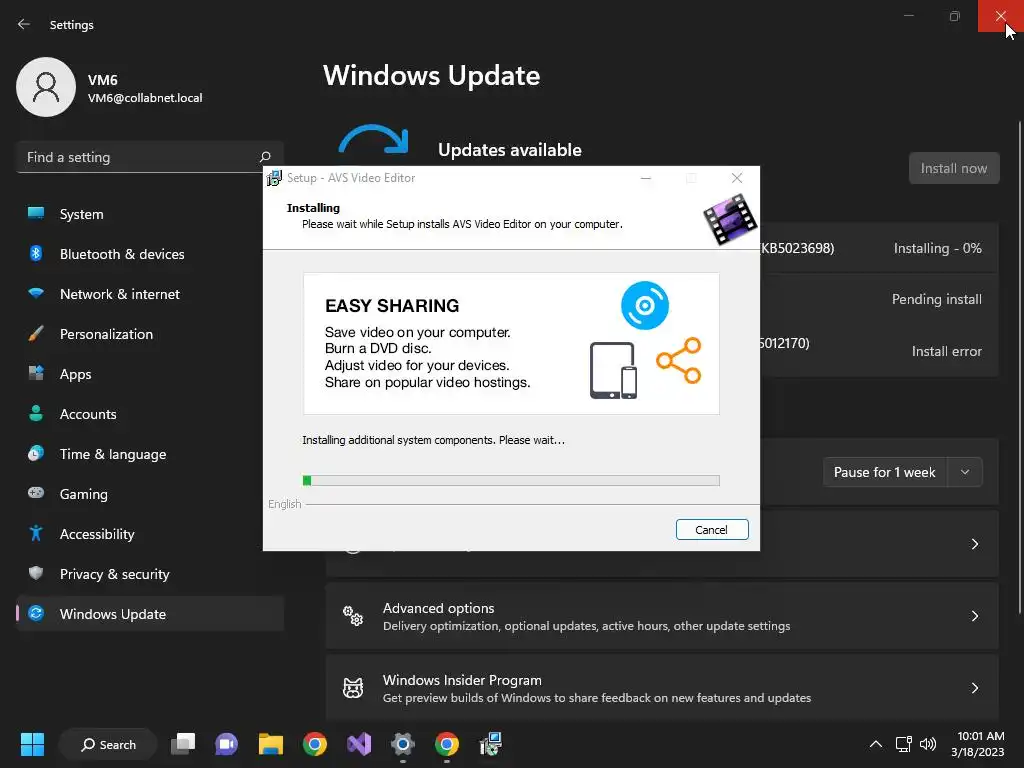Open Windows Insider Program chevron
The width and height of the screenshot is (1024, 768).
[974, 688]
